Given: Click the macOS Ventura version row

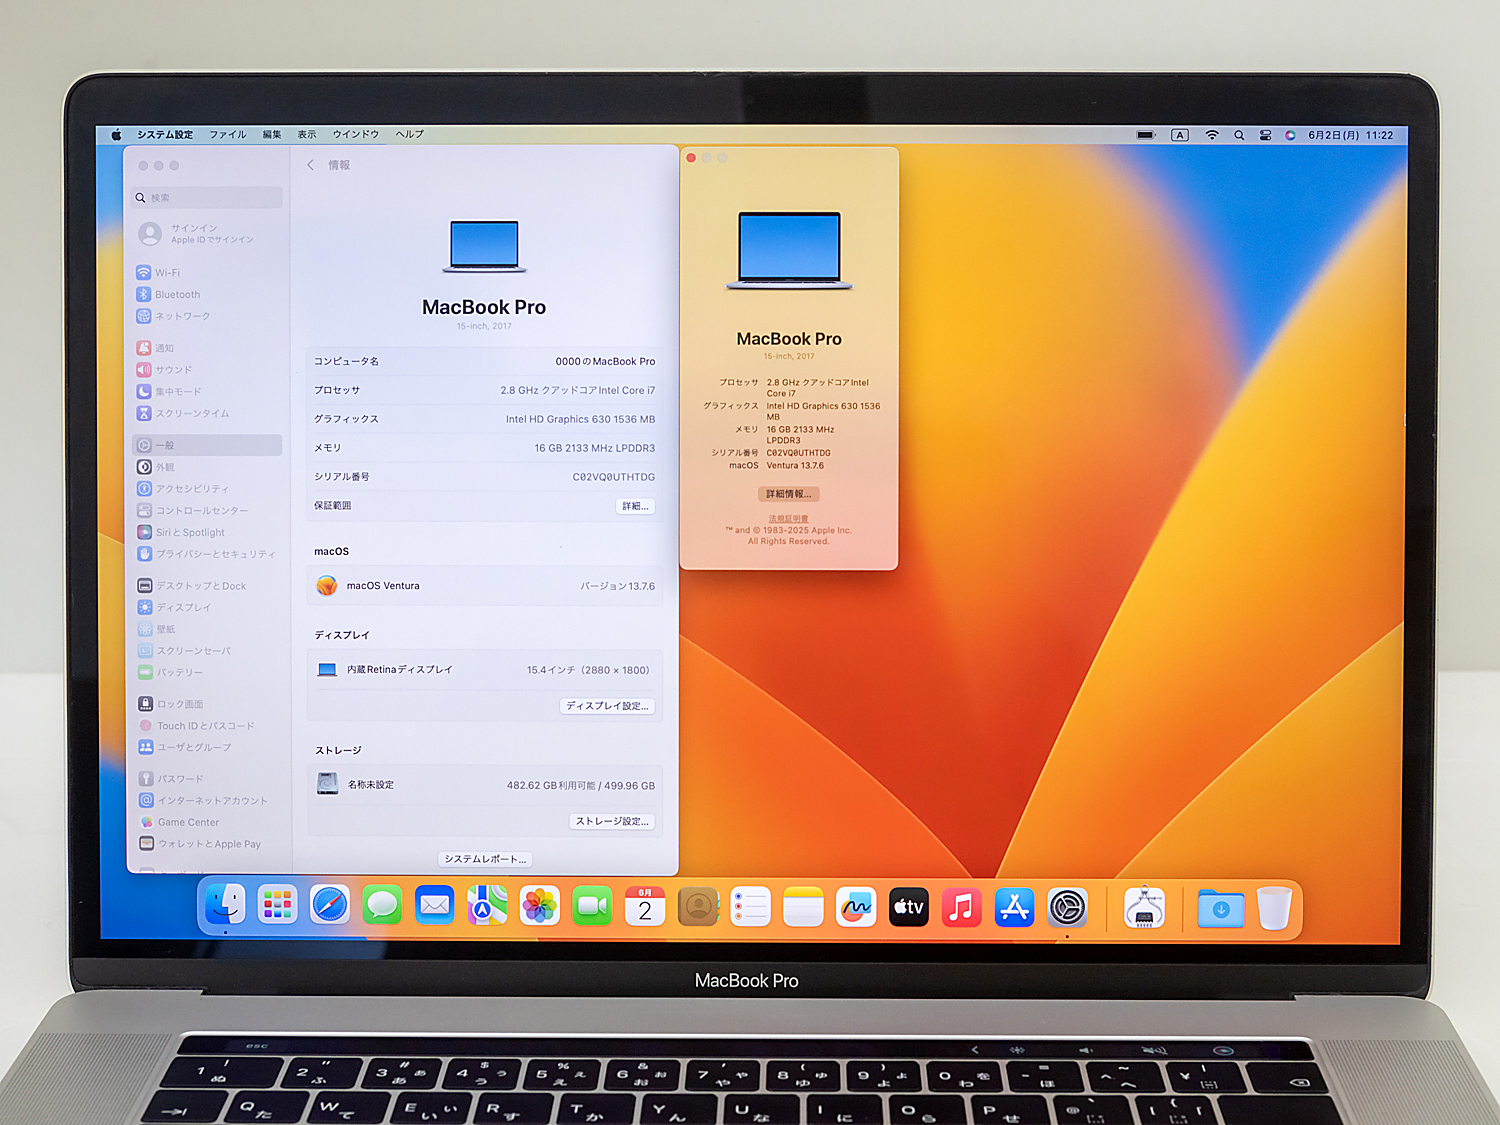Looking at the screenshot, I should pyautogui.click(x=485, y=586).
